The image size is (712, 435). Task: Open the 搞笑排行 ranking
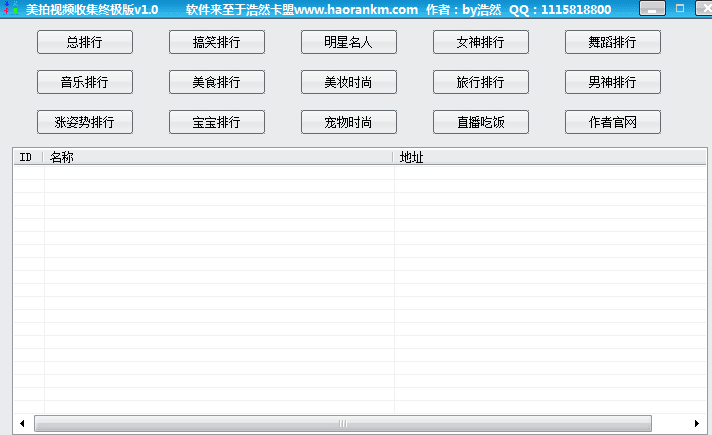[217, 42]
